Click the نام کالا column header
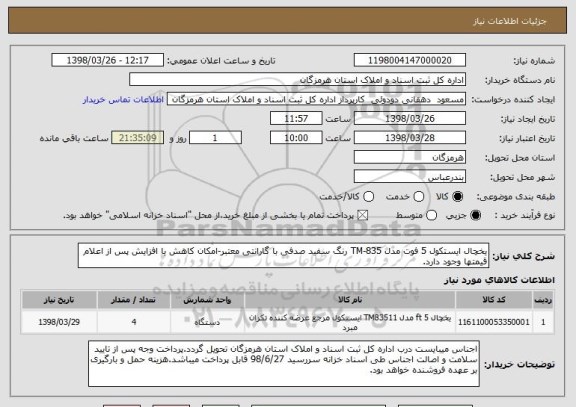 point(350,300)
